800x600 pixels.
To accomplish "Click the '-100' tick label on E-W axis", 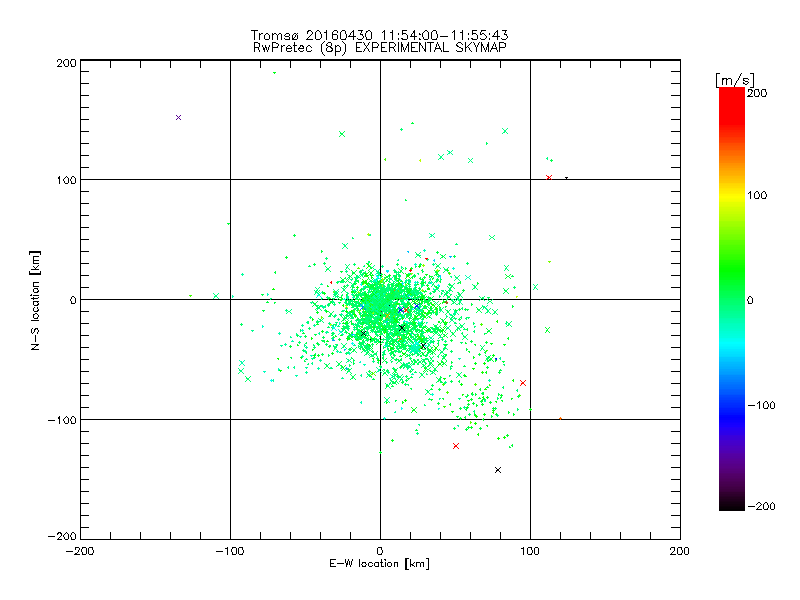I will pos(230,551).
